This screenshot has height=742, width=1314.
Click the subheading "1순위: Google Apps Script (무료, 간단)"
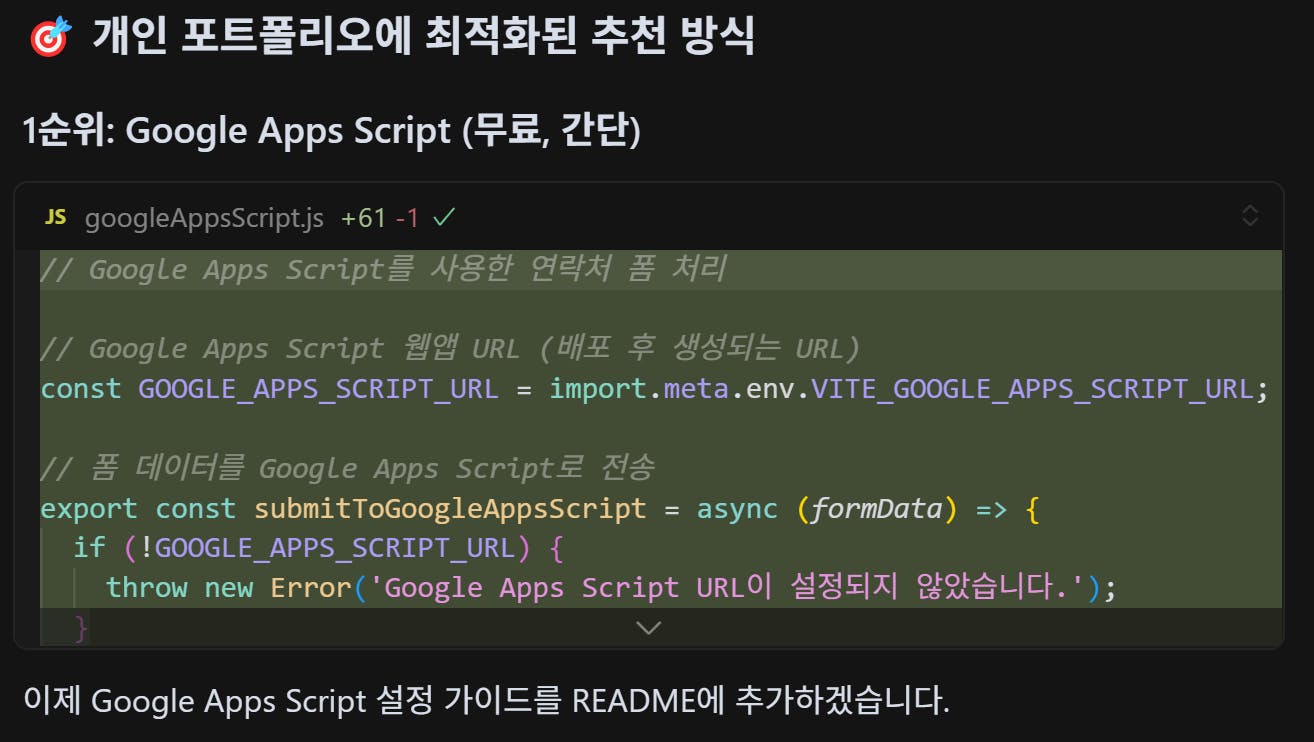coord(331,131)
